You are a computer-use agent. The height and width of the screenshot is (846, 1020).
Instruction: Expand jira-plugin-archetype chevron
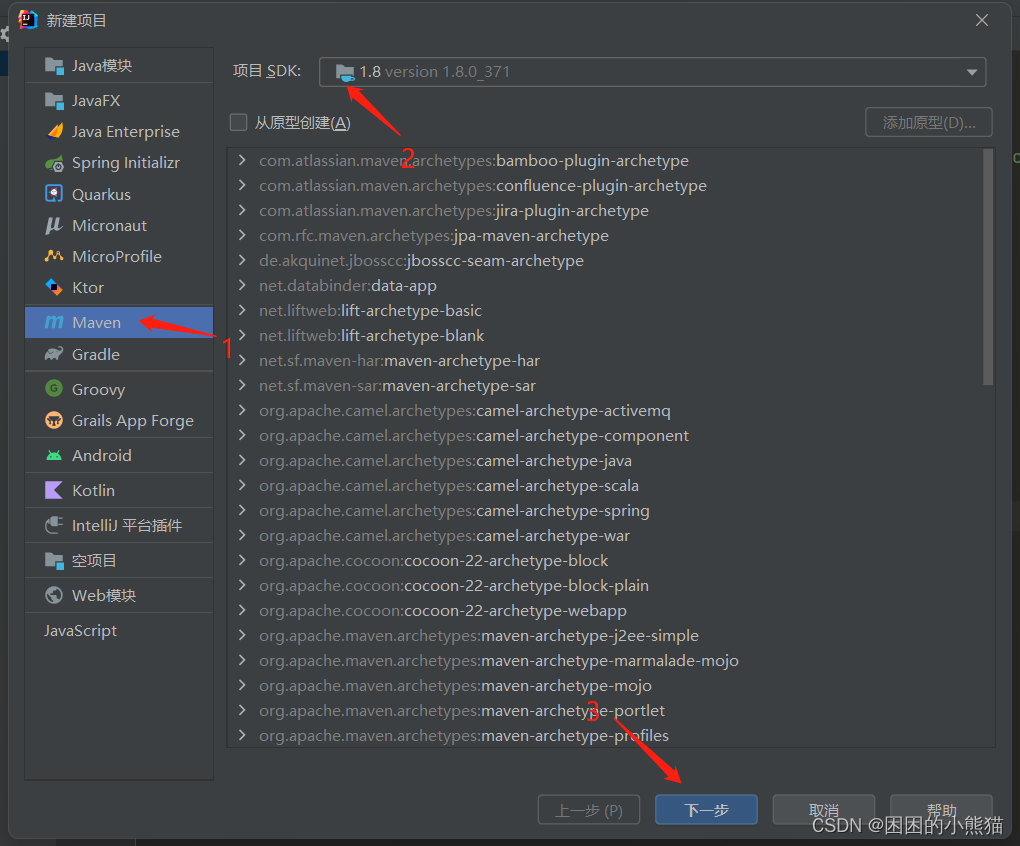(x=242, y=210)
